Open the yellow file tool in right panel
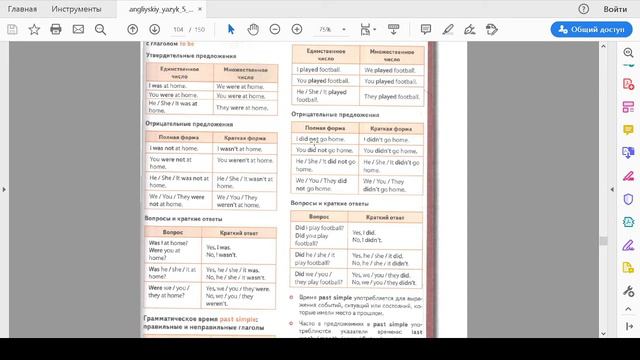 629,268
